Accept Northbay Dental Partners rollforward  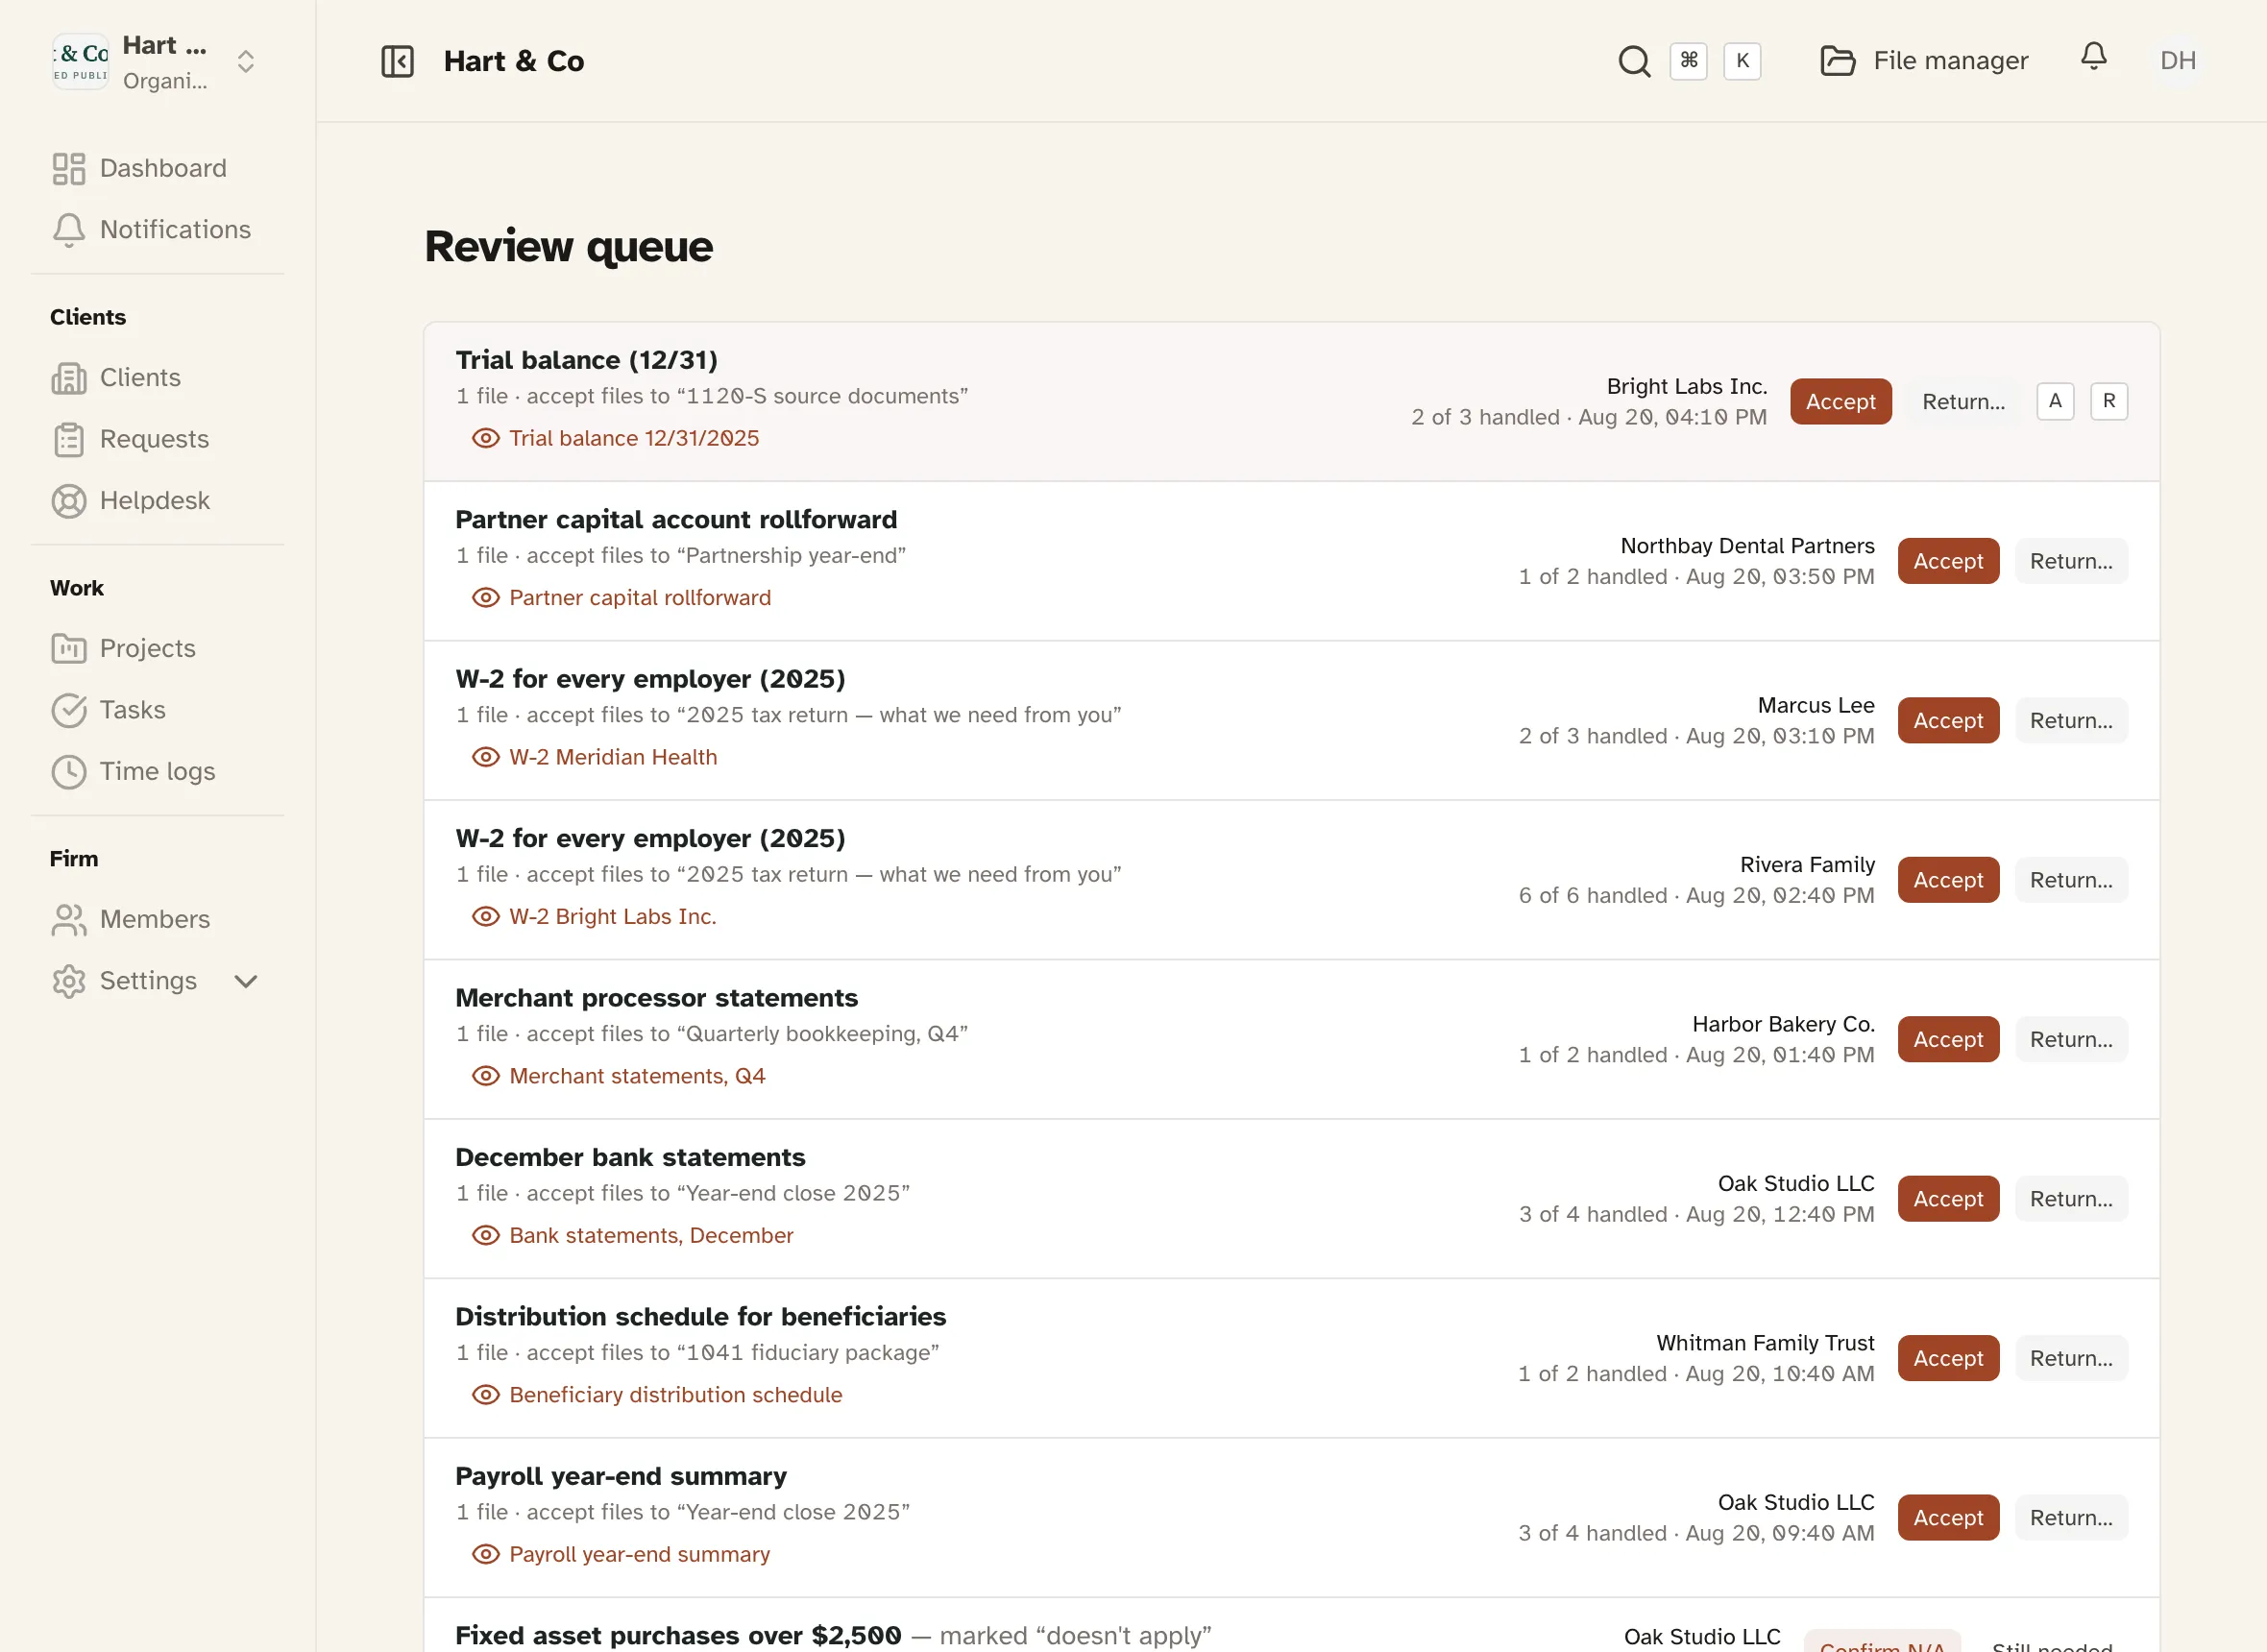[x=1948, y=561]
